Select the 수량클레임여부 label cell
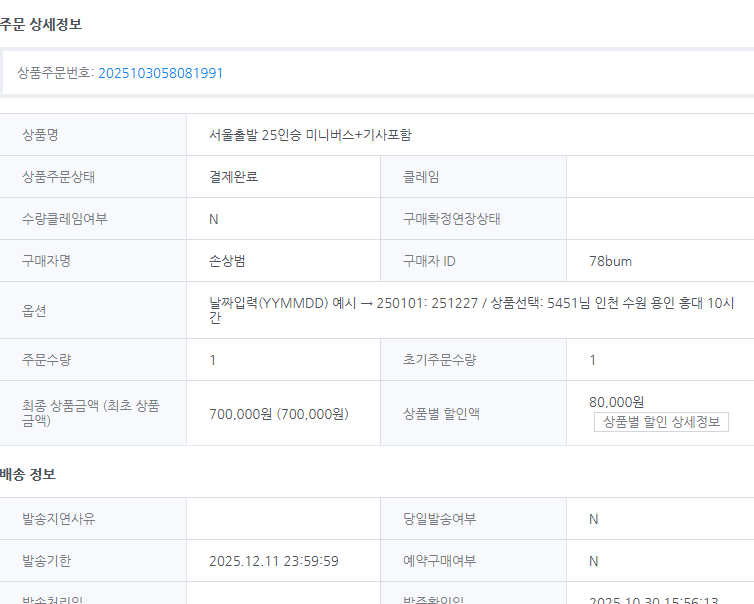The width and height of the screenshot is (754, 604). [64, 219]
